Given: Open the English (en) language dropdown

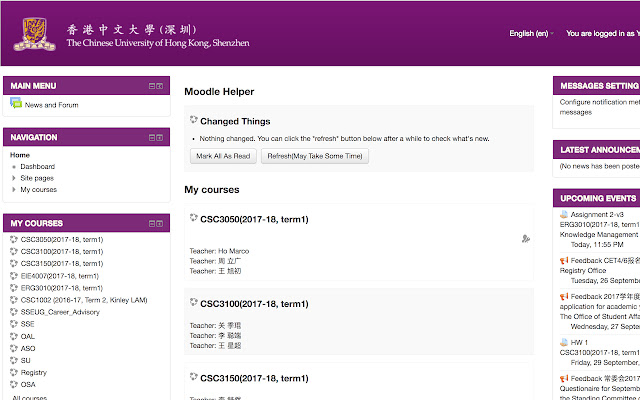Looking at the screenshot, I should 531,33.
